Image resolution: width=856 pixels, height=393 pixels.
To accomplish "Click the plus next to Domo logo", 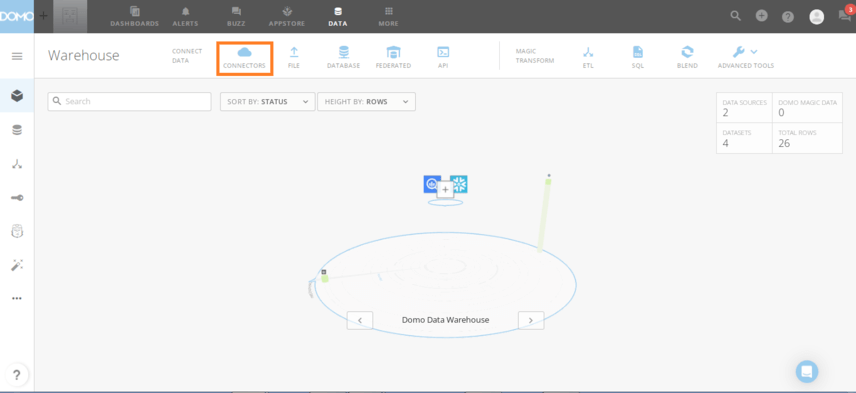I will [x=44, y=16].
